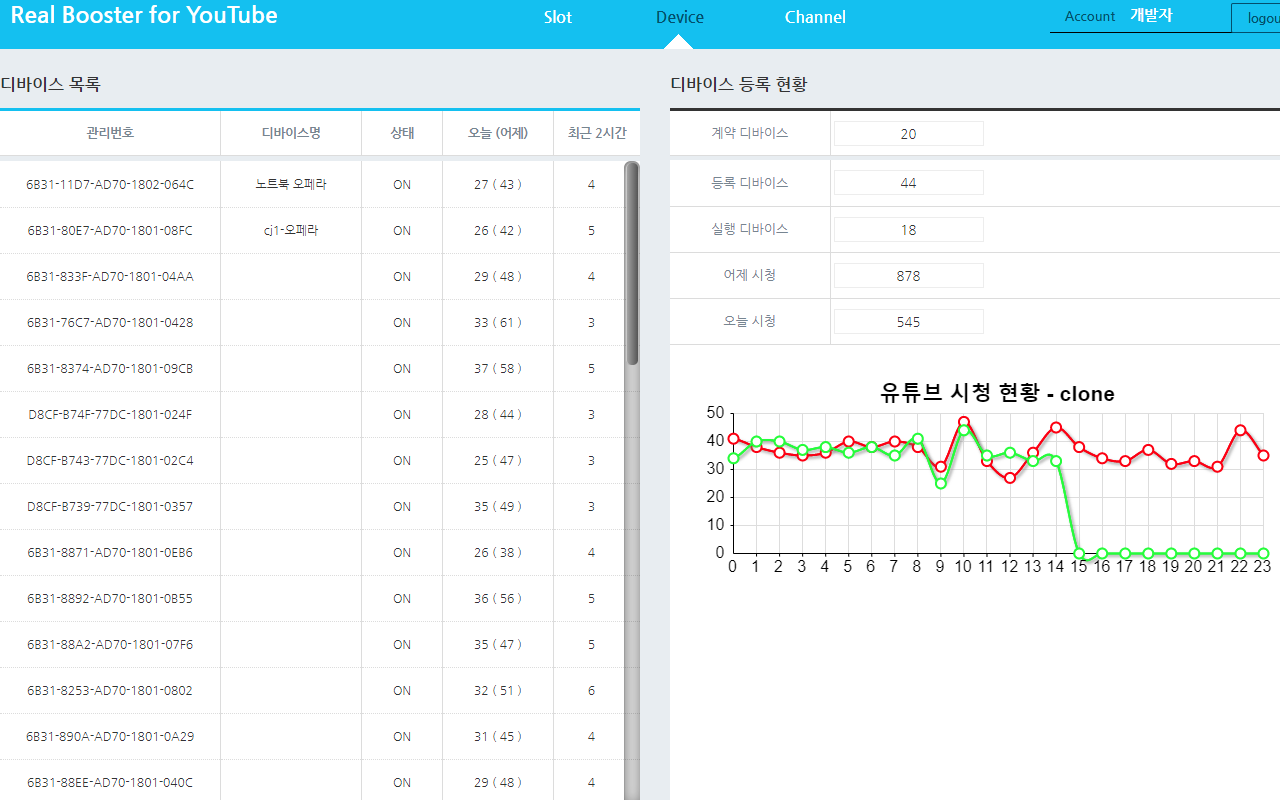This screenshot has height=800, width=1280.
Task: Open the Channel tab
Action: point(815,17)
